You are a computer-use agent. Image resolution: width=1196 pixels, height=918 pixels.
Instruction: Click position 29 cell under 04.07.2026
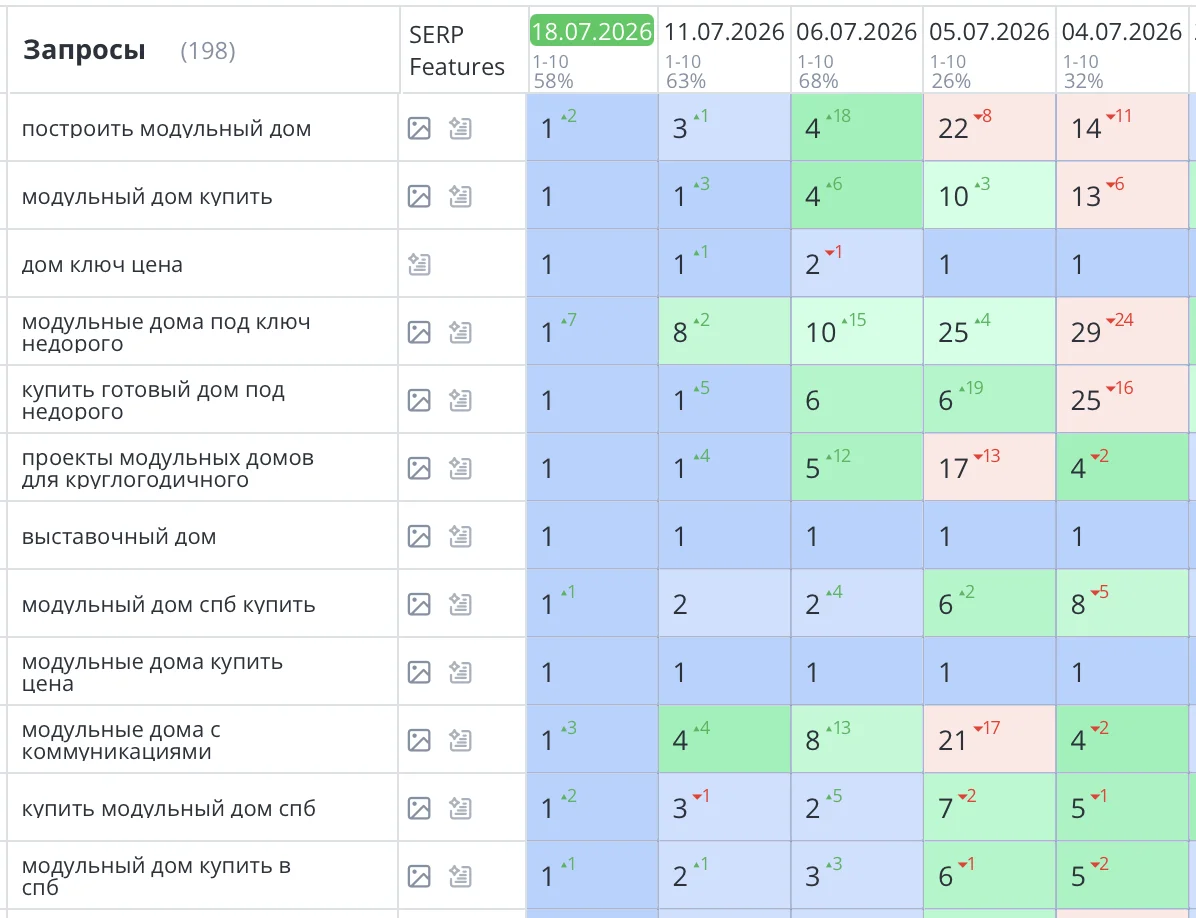(x=1122, y=332)
